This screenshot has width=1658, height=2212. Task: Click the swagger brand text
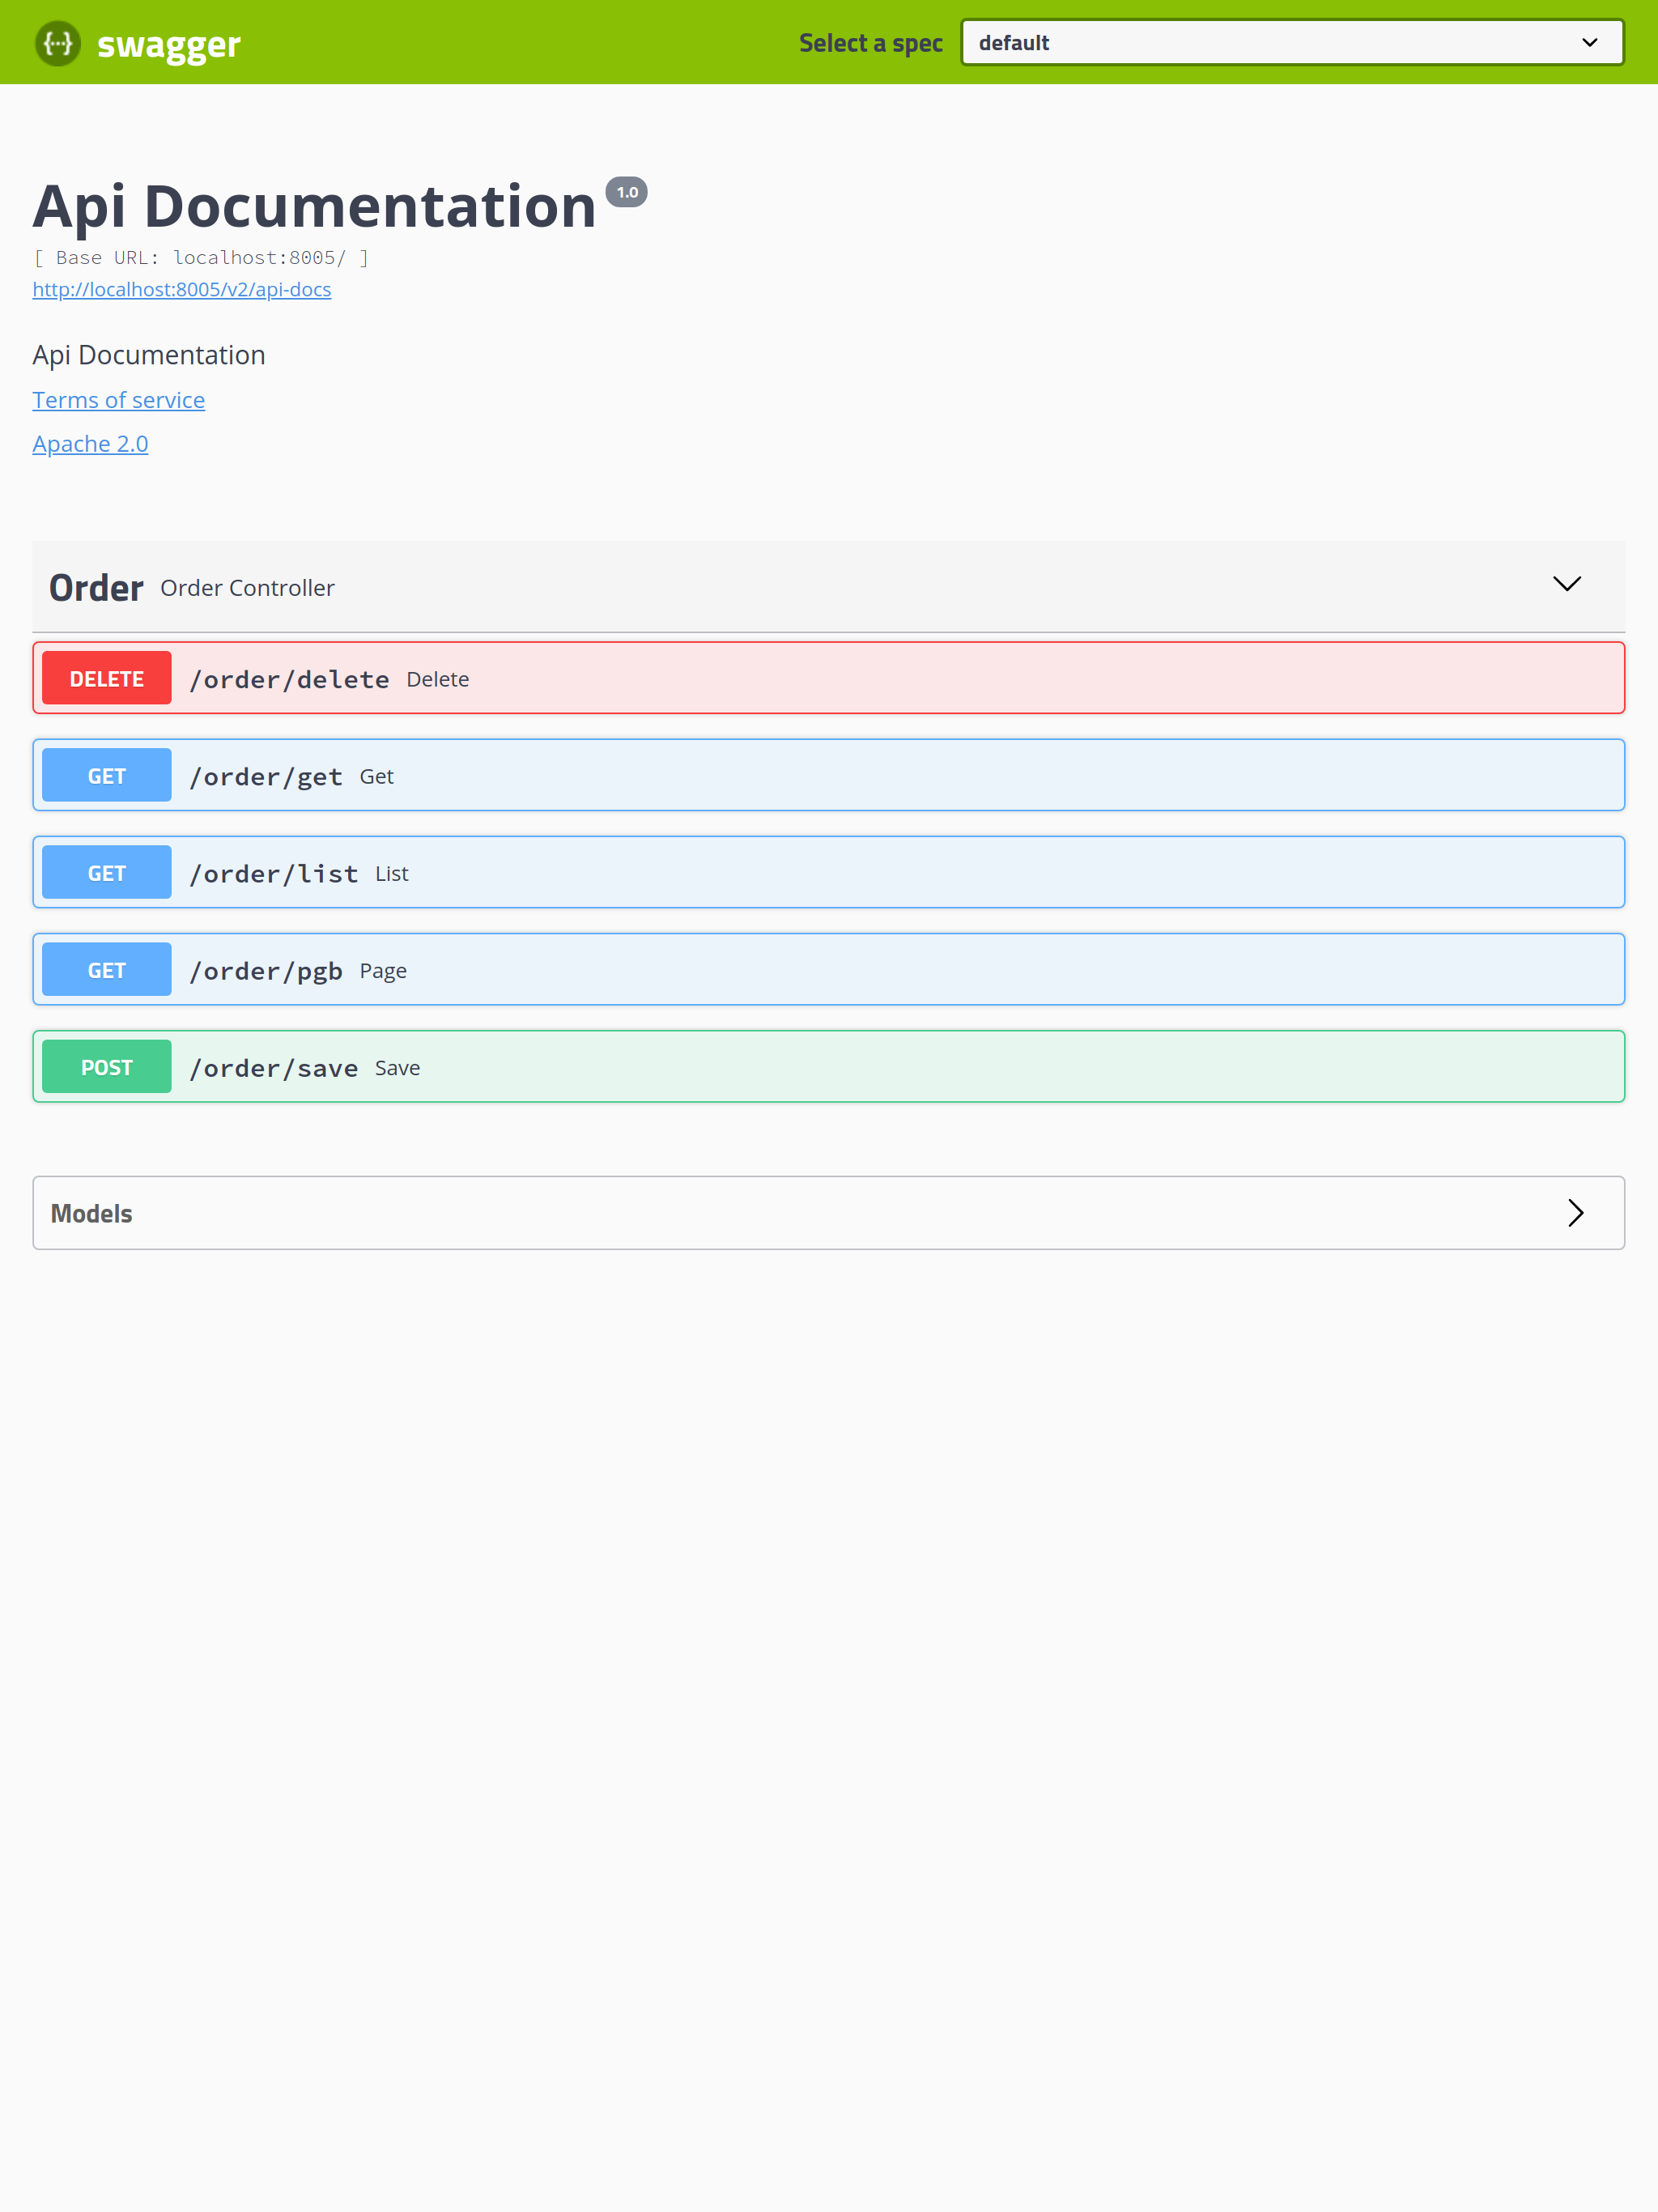point(168,44)
